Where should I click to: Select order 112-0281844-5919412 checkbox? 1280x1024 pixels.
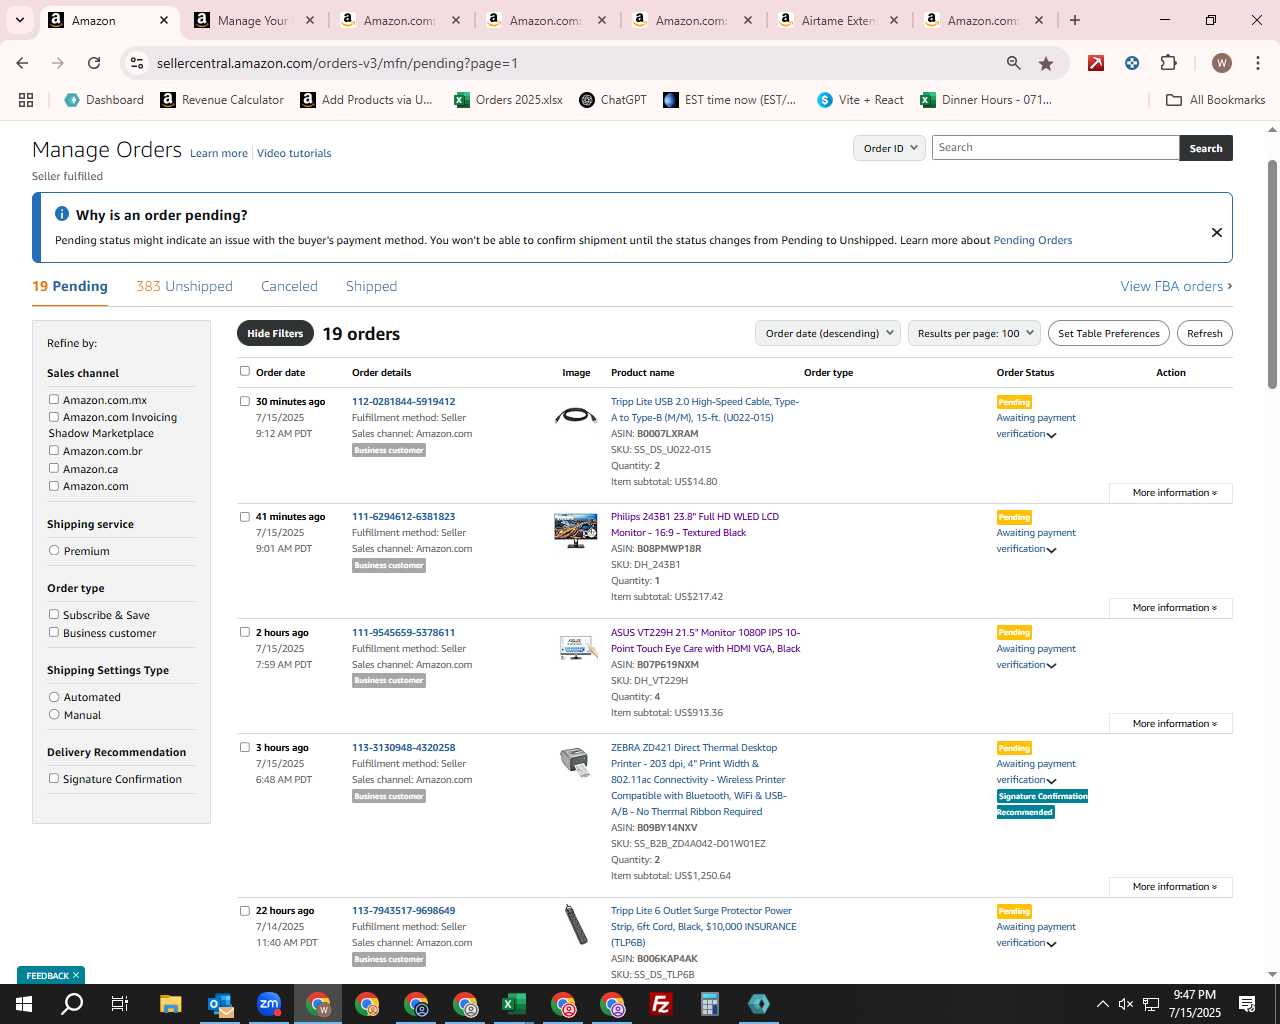click(244, 401)
